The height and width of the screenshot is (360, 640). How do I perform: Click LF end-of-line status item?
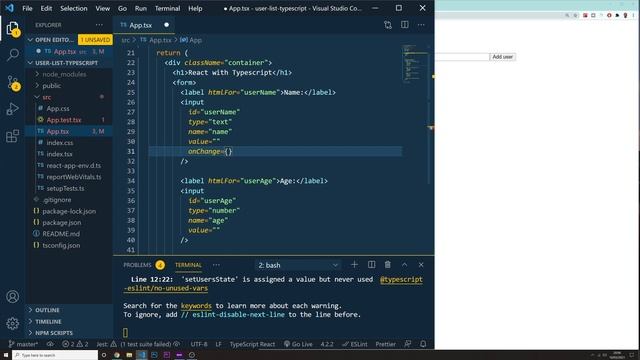click(x=218, y=344)
